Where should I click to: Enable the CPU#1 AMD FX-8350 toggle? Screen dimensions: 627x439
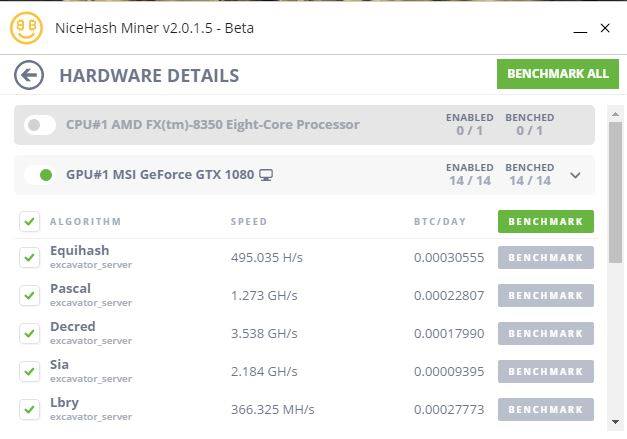pyautogui.click(x=40, y=125)
